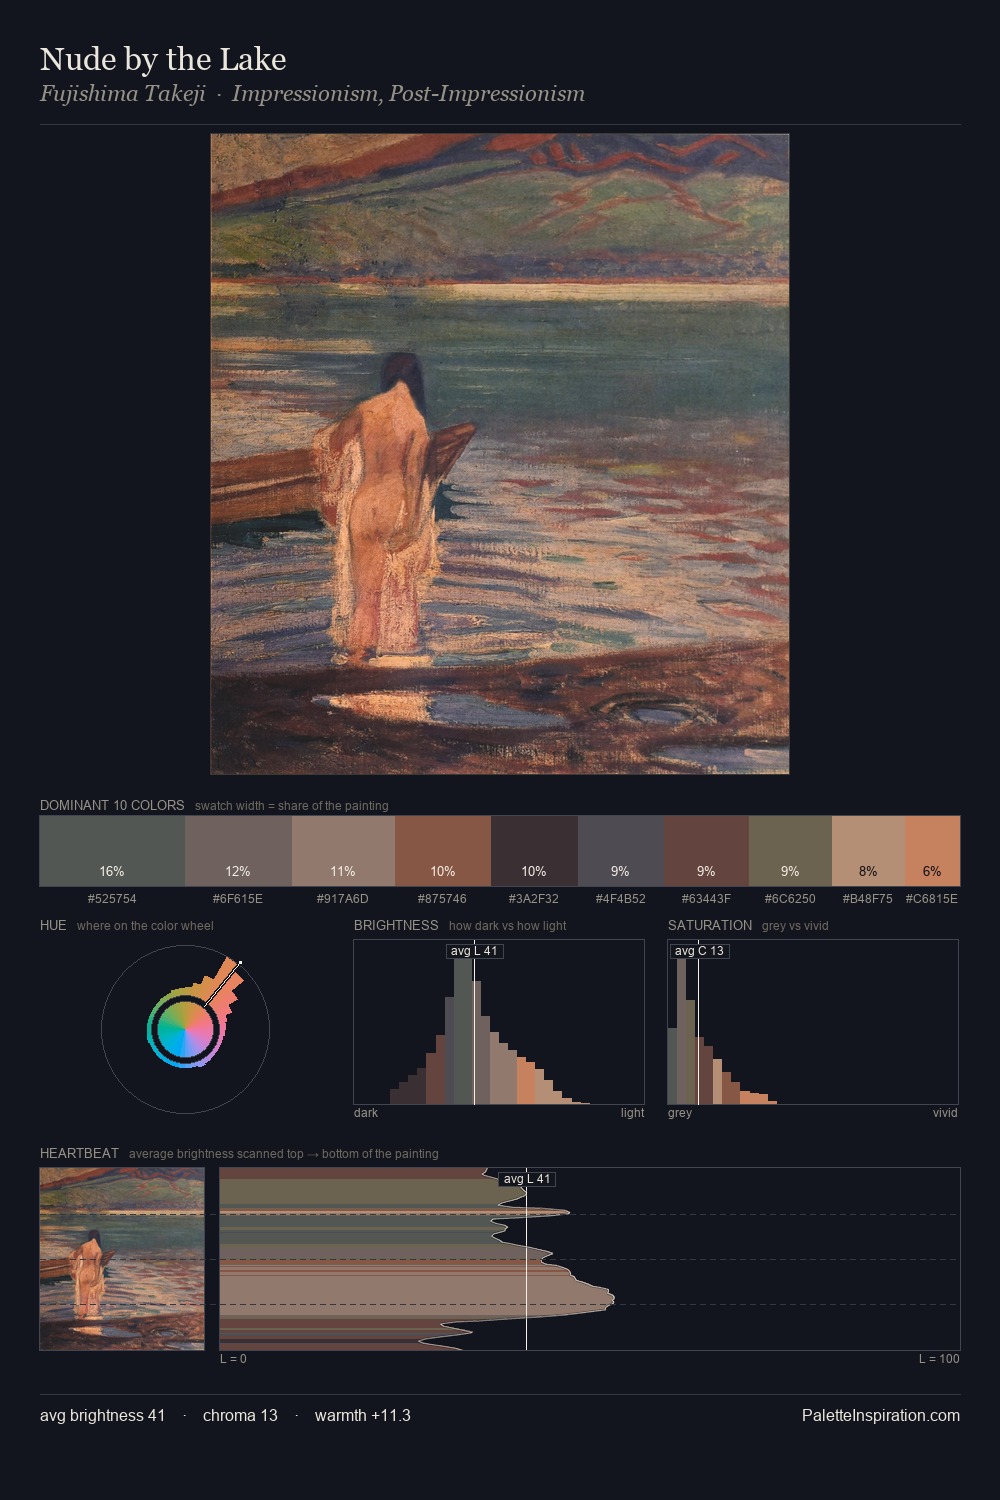Click the 'light' axis label
This screenshot has width=1000, height=1500.
click(x=633, y=1113)
